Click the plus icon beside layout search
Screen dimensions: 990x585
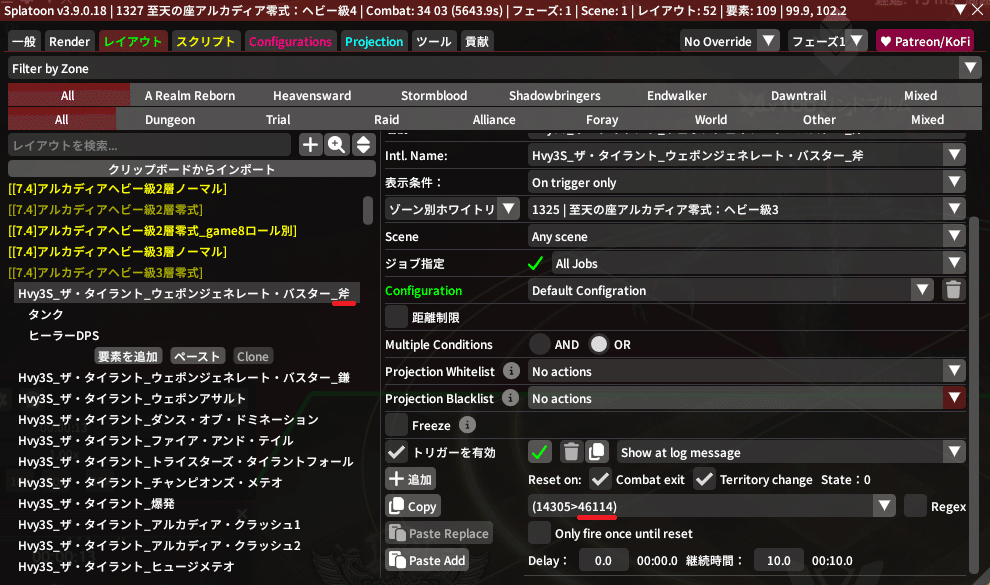tap(311, 145)
